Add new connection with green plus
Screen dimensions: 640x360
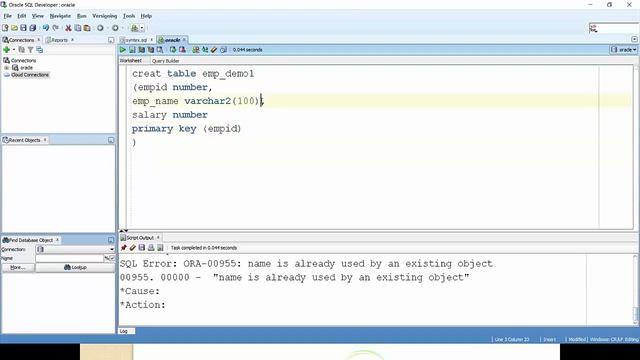tap(6, 50)
